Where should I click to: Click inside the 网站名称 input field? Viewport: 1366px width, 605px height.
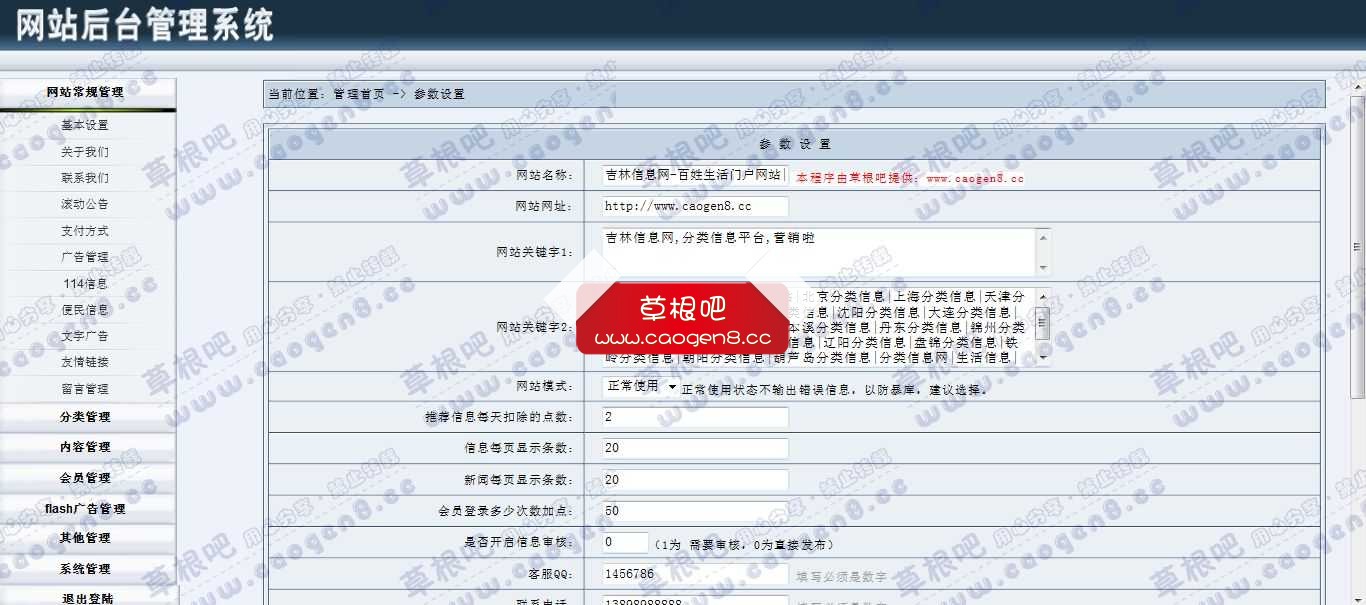click(x=690, y=176)
